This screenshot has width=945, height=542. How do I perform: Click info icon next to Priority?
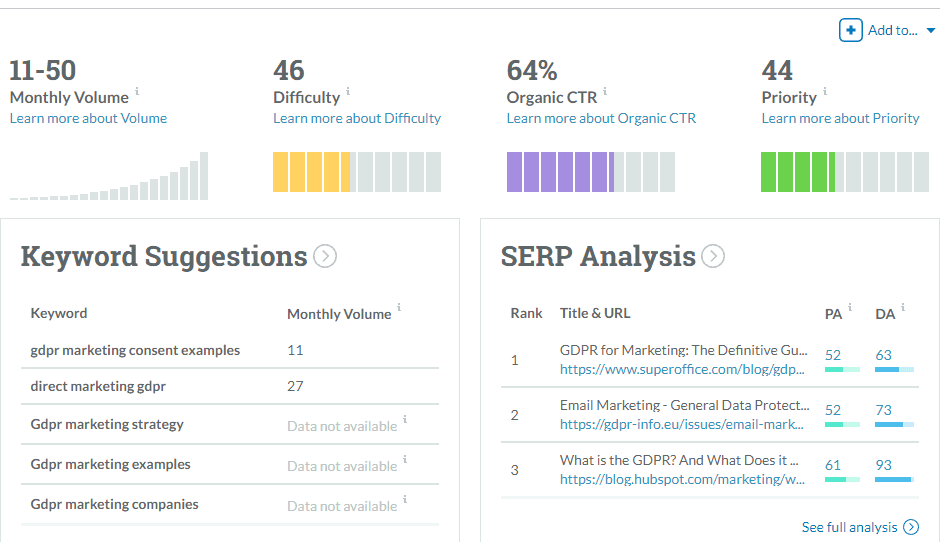click(825, 91)
